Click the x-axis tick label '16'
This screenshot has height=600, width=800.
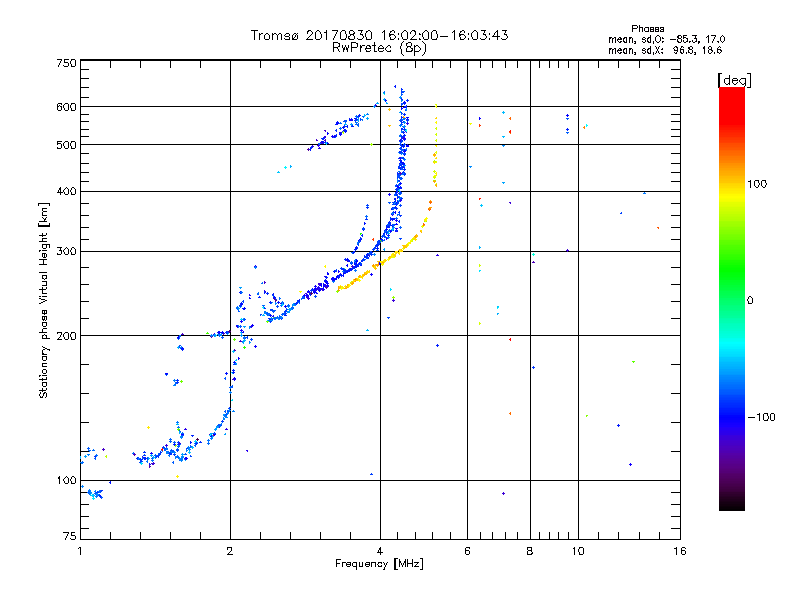click(680, 551)
